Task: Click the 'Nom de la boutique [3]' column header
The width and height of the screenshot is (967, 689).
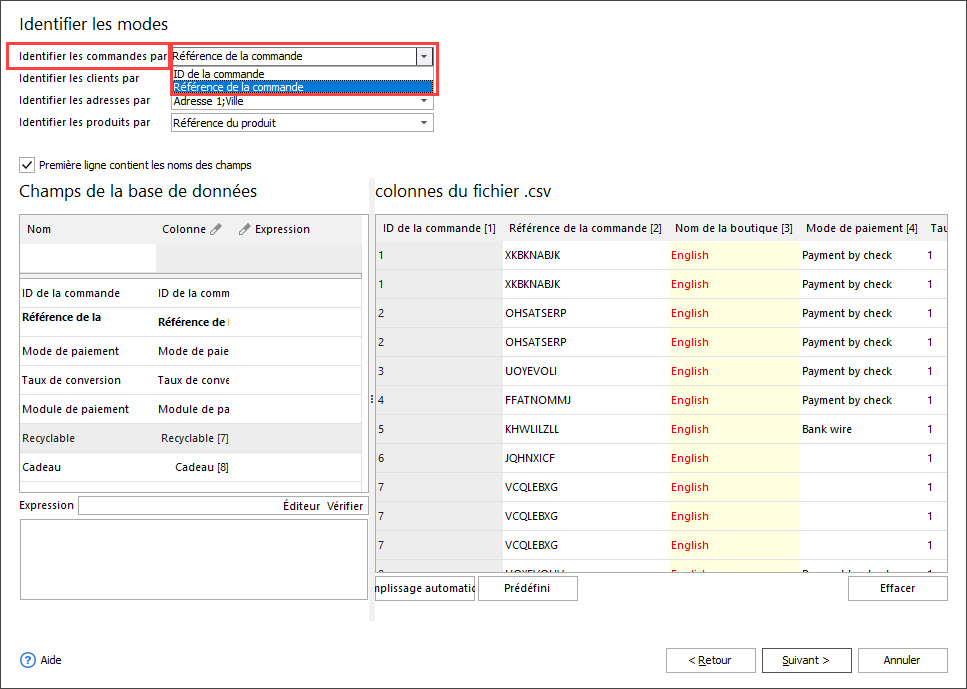Action: [733, 228]
